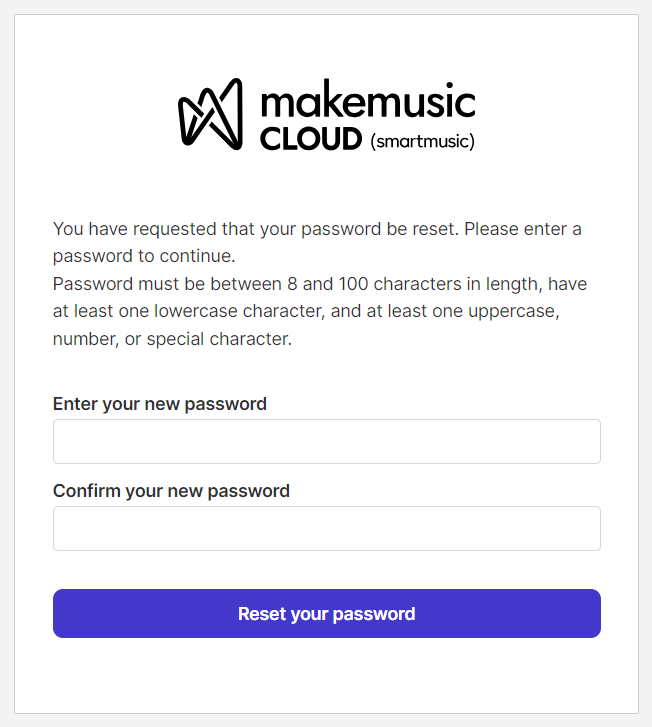
Task: Focus the Confirm your new password field
Action: pos(326,528)
